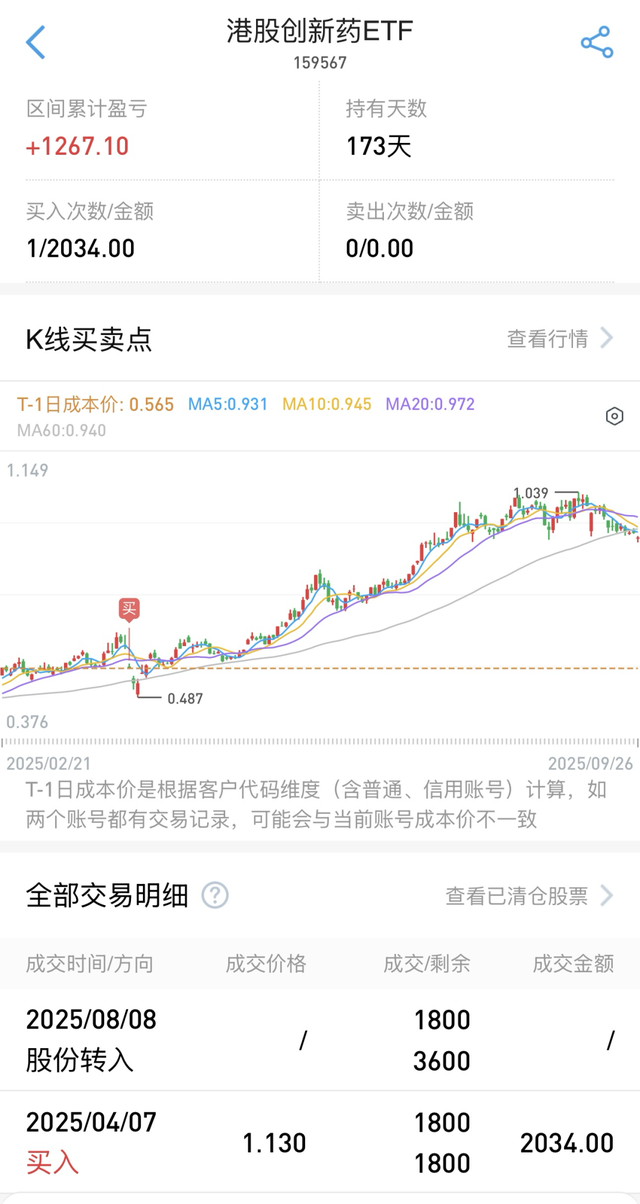640x1204 pixels.
Task: Tap the 成交金额 column header
Action: 572,964
